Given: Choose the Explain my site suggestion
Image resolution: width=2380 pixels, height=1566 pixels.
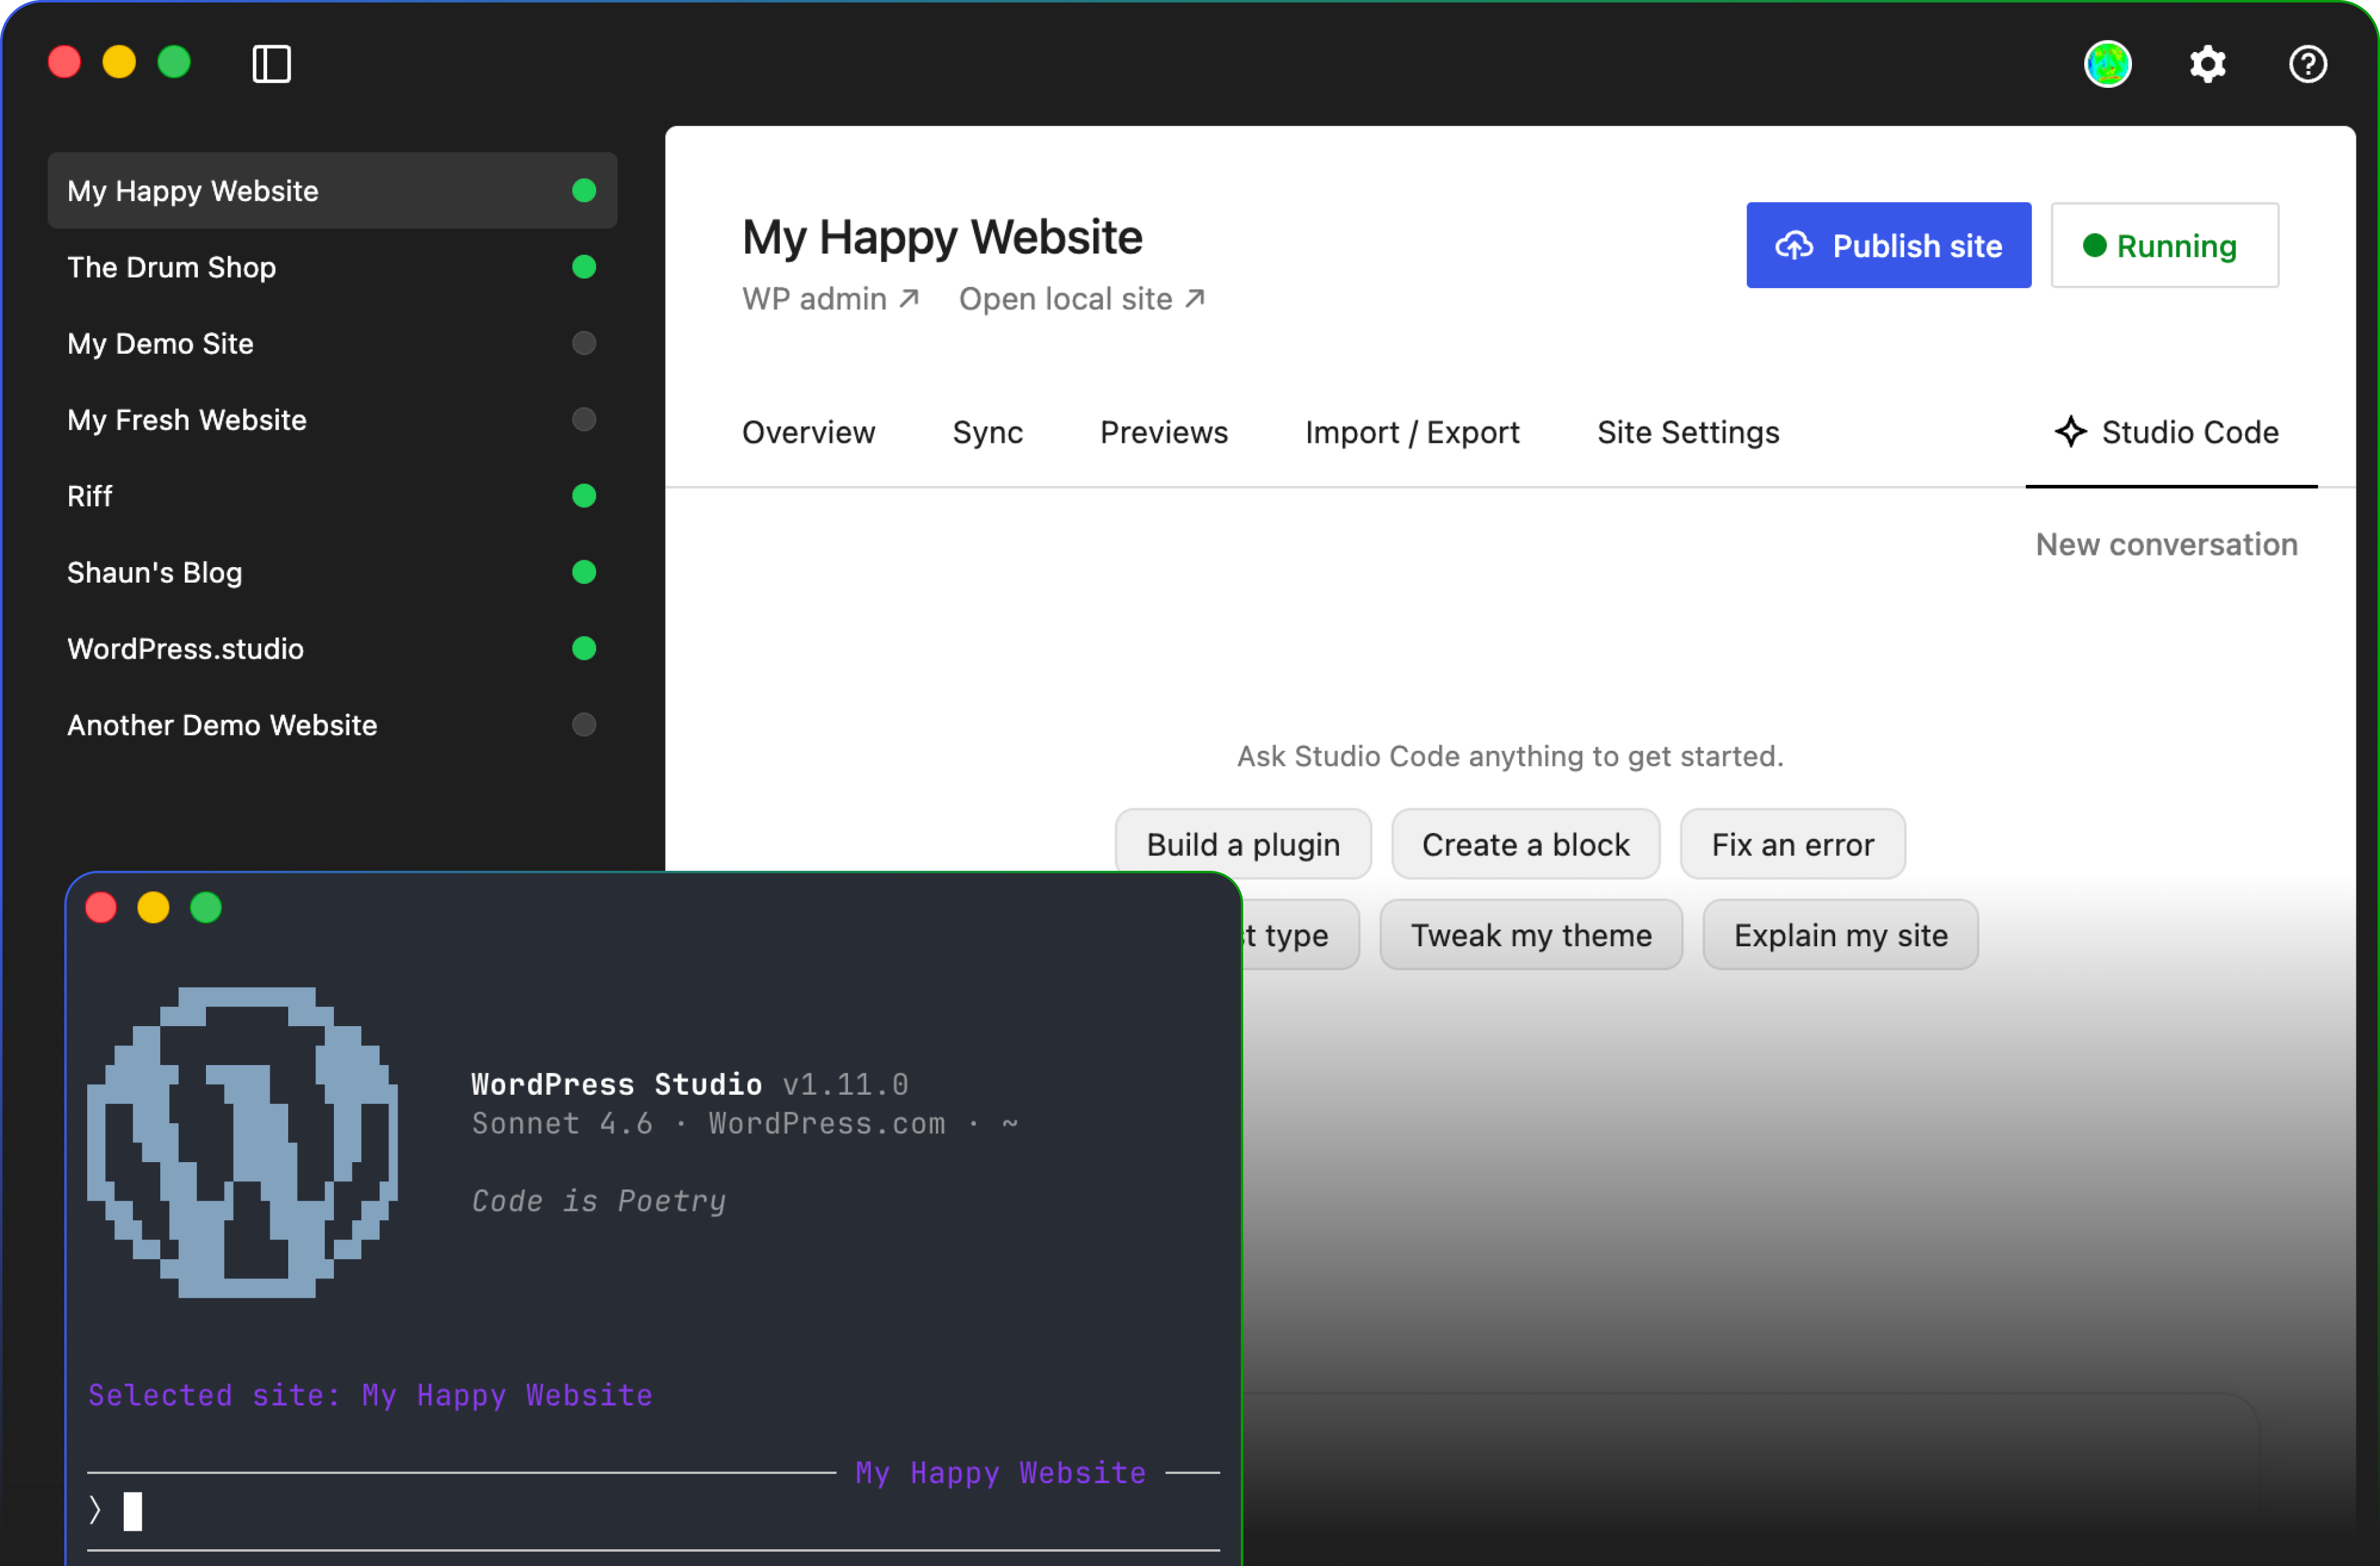Looking at the screenshot, I should (1840, 934).
